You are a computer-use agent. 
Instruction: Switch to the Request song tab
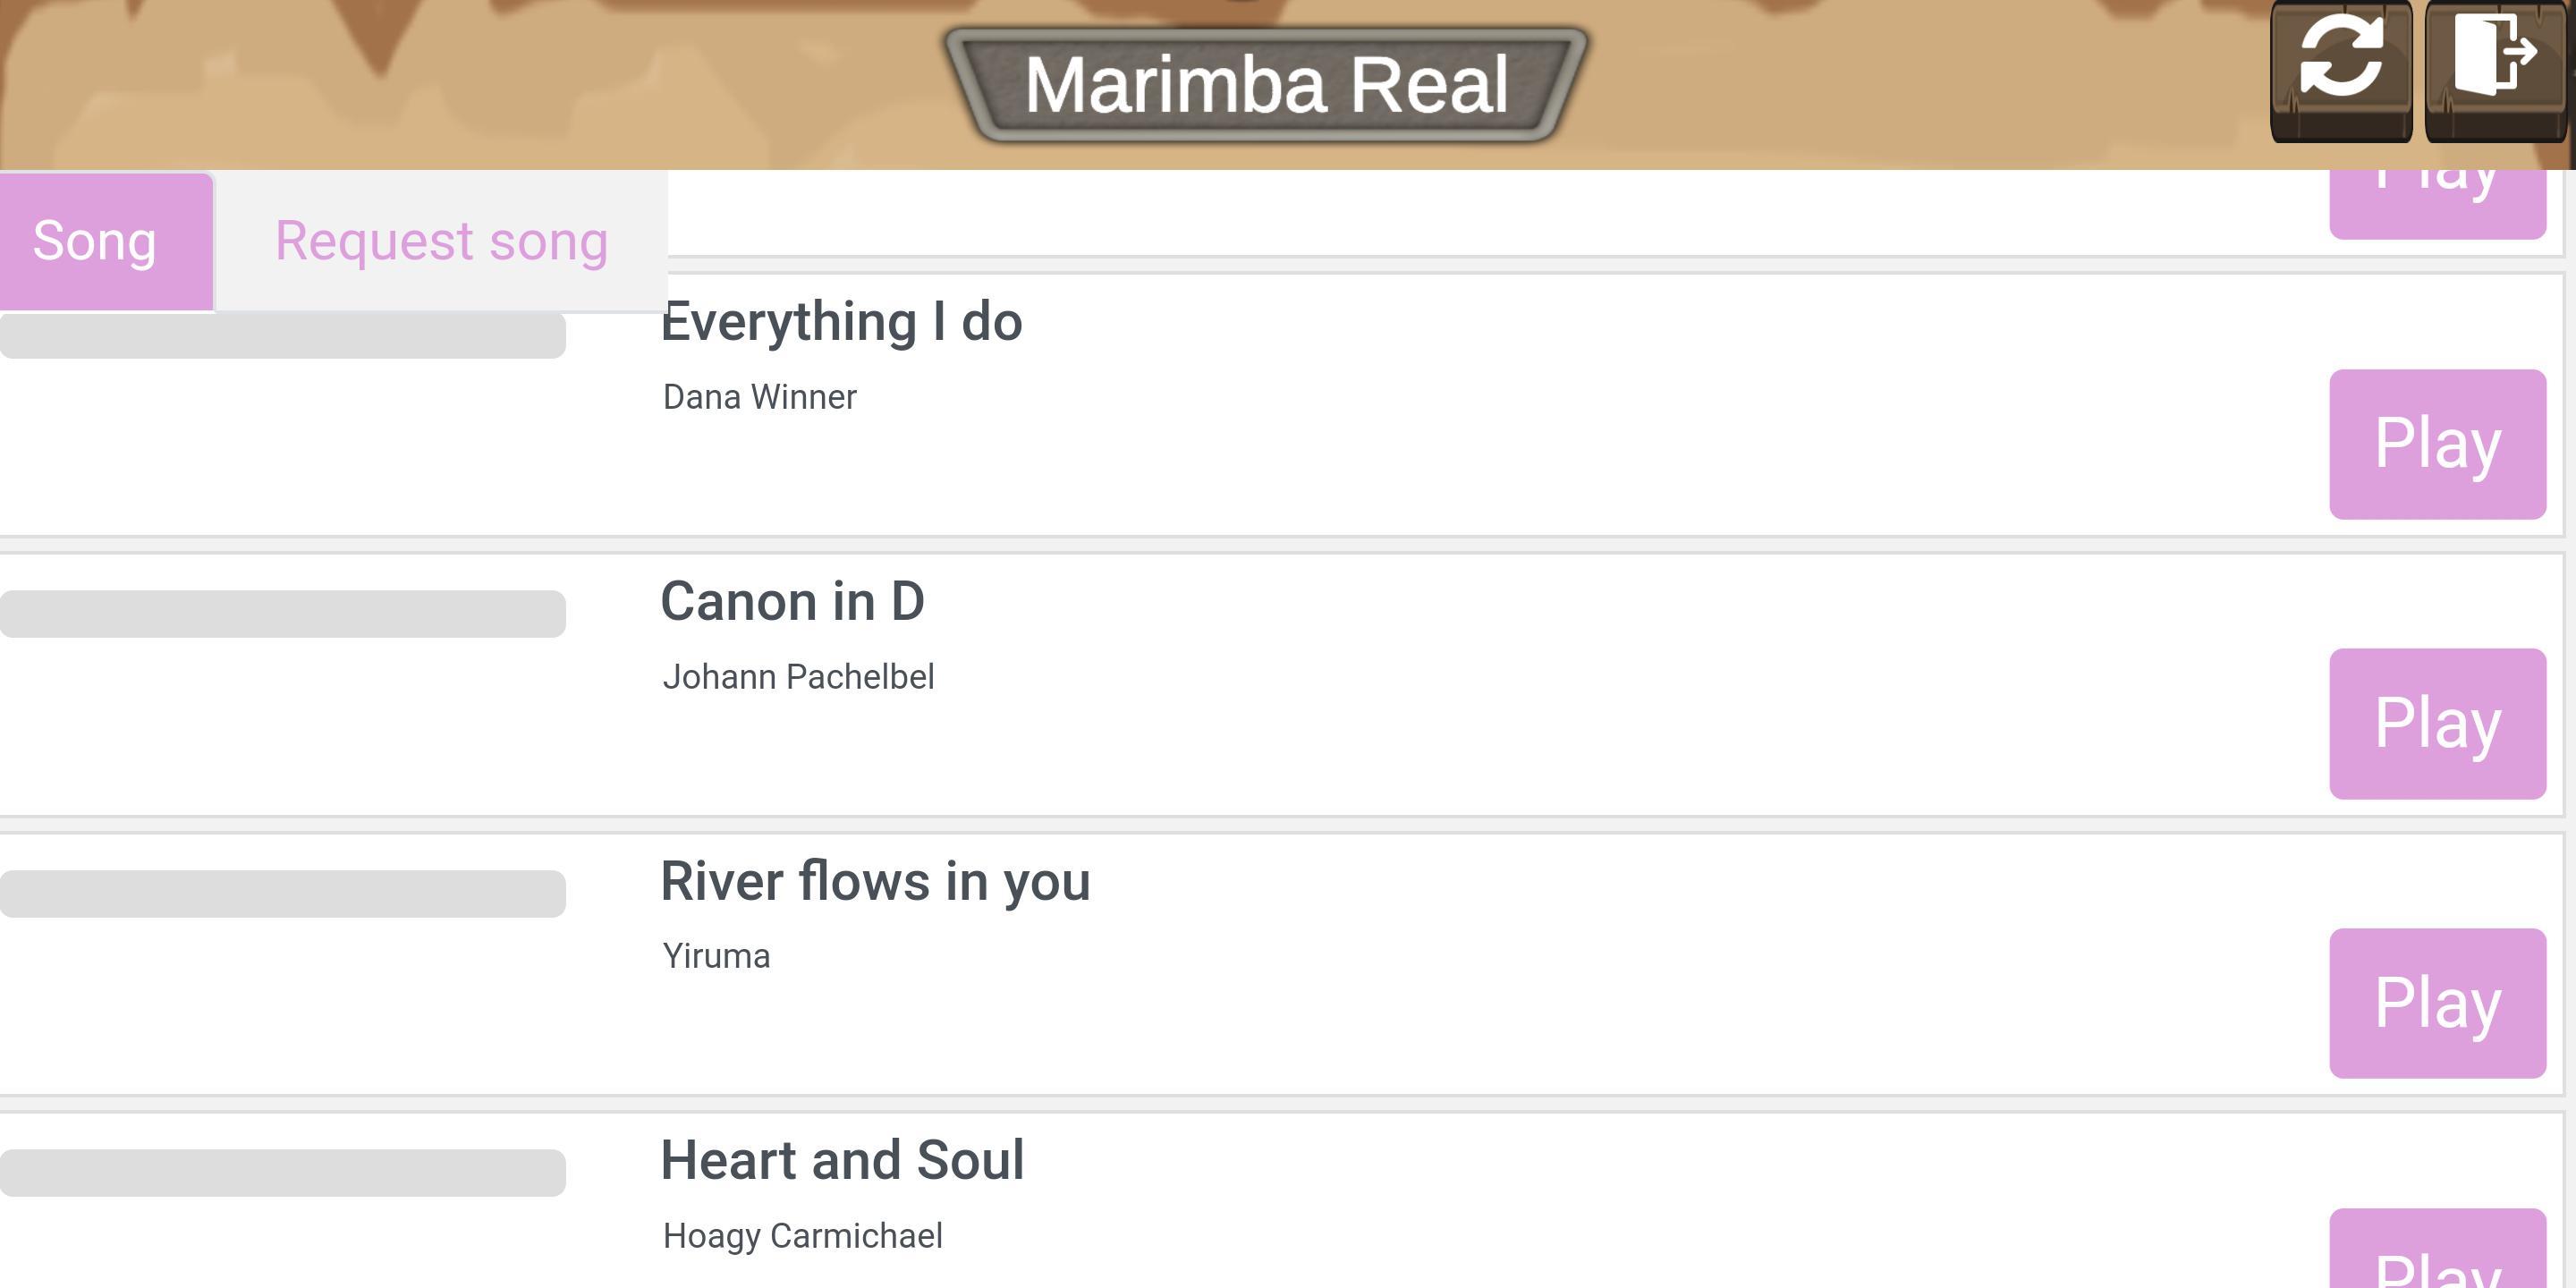440,240
